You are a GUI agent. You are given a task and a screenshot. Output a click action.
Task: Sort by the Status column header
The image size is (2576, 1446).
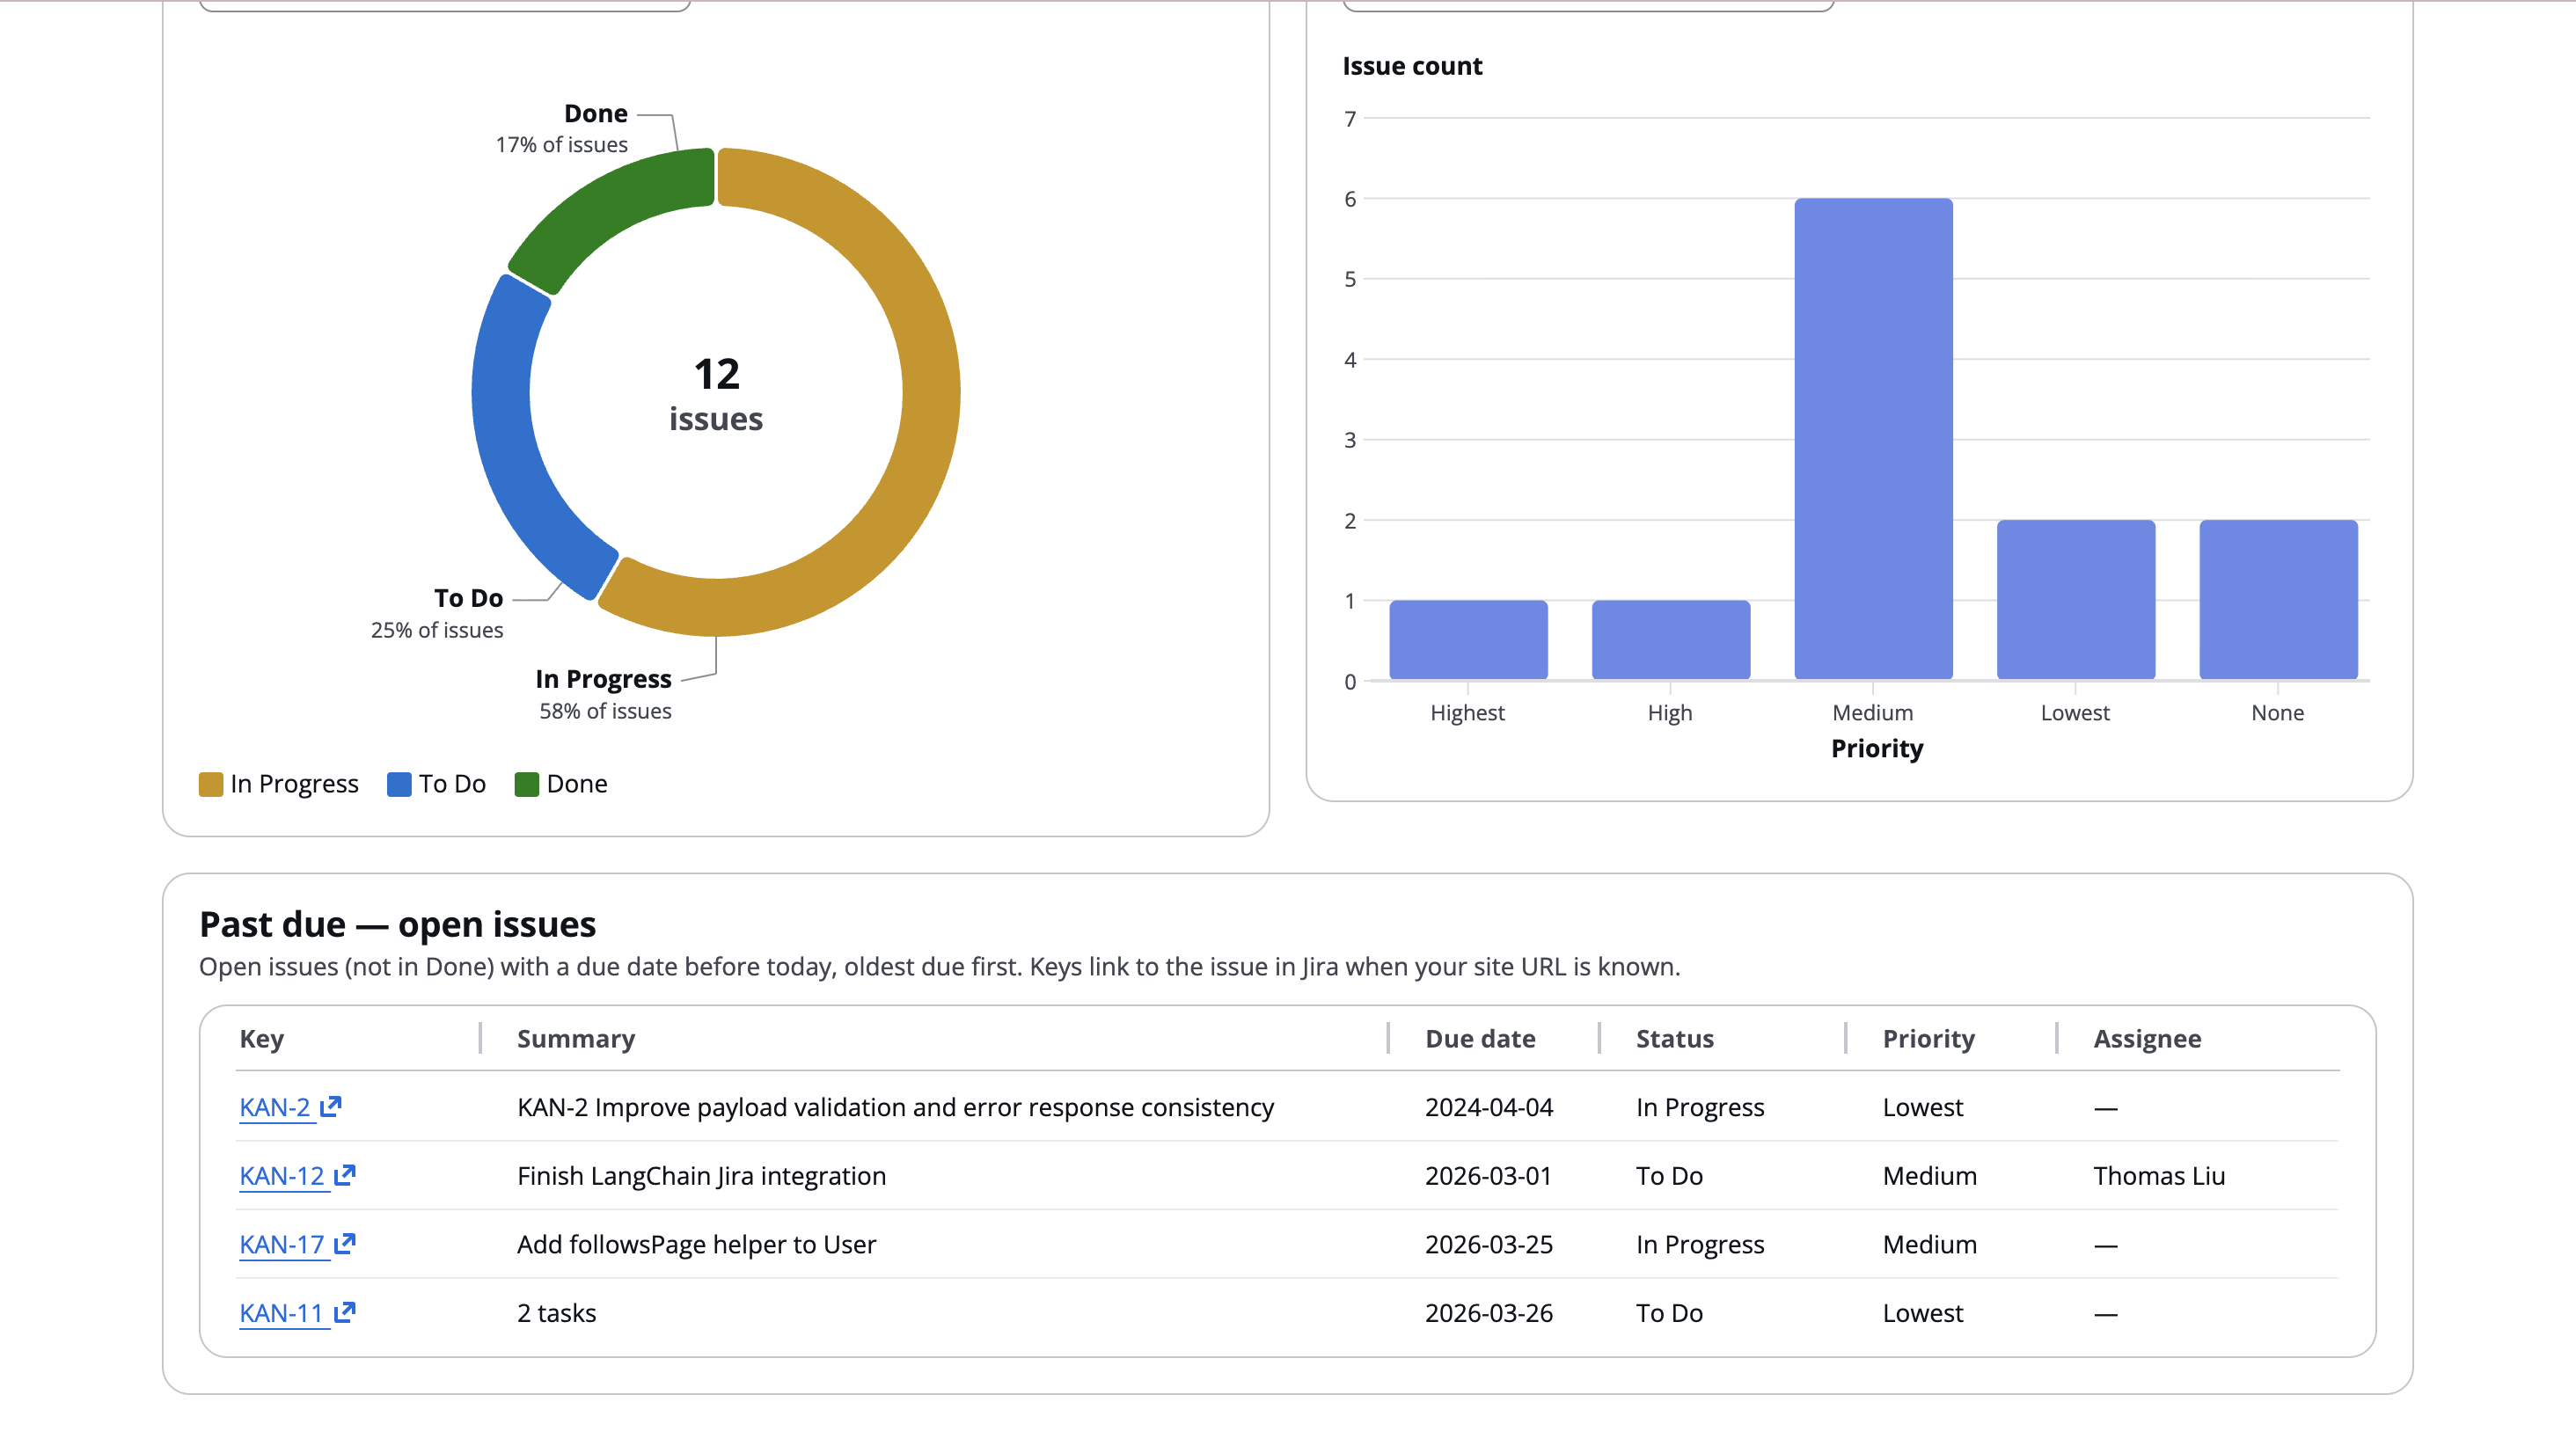click(x=1674, y=1039)
